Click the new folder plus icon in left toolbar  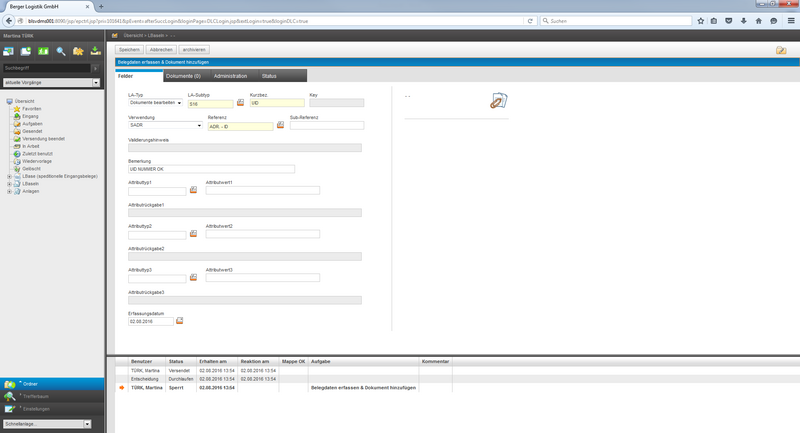tap(26, 51)
